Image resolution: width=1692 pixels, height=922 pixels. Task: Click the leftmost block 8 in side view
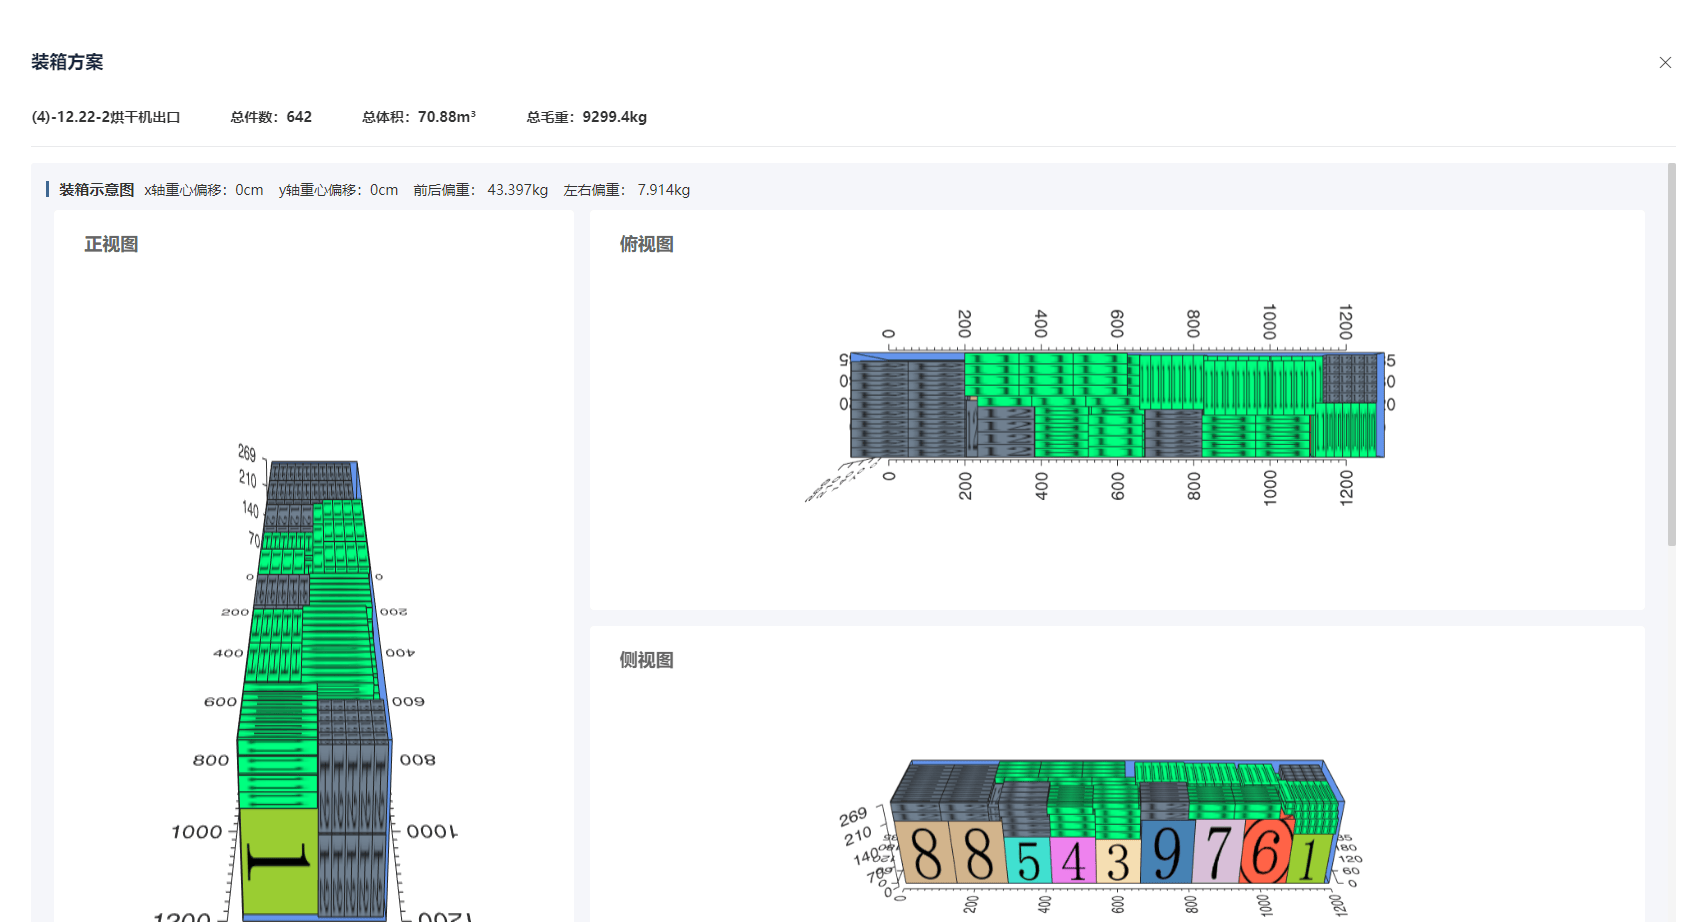(926, 854)
